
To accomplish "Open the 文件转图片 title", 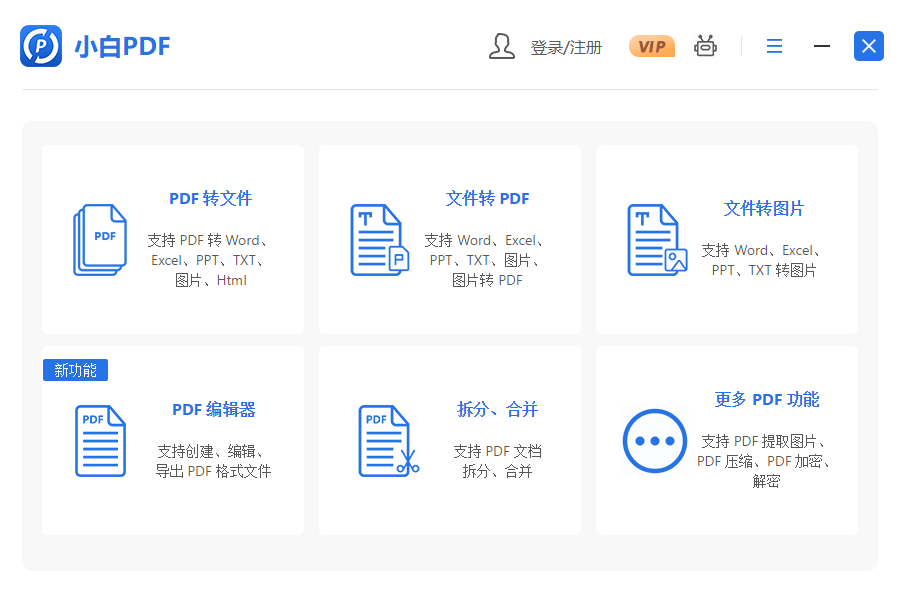I will coord(764,208).
